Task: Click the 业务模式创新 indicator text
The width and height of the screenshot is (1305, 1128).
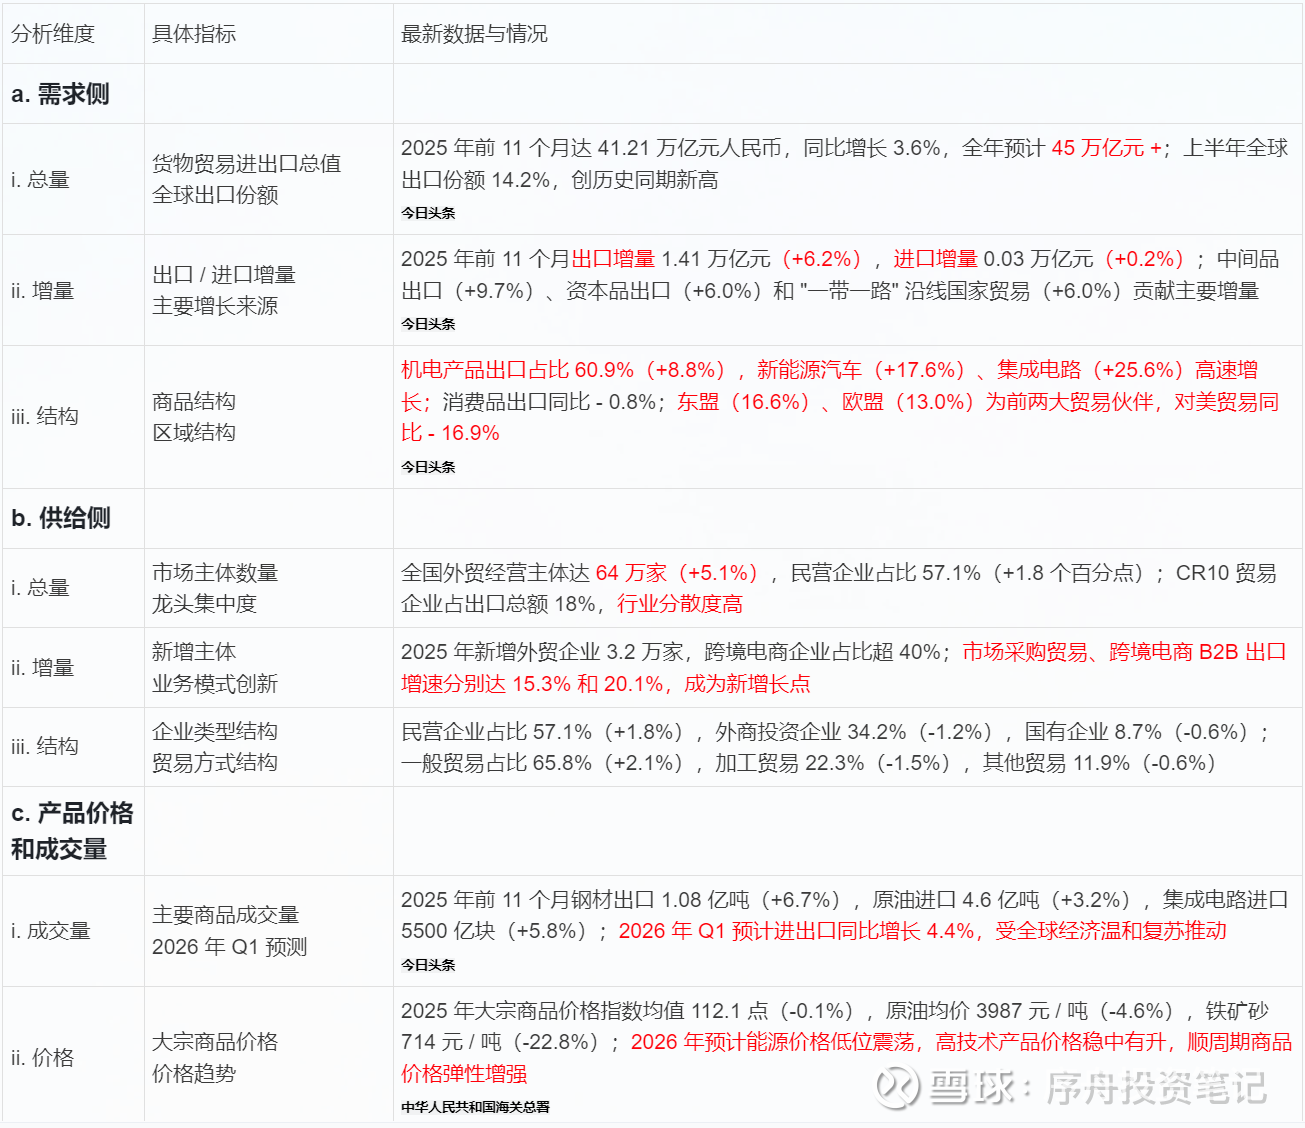Action: tap(215, 684)
